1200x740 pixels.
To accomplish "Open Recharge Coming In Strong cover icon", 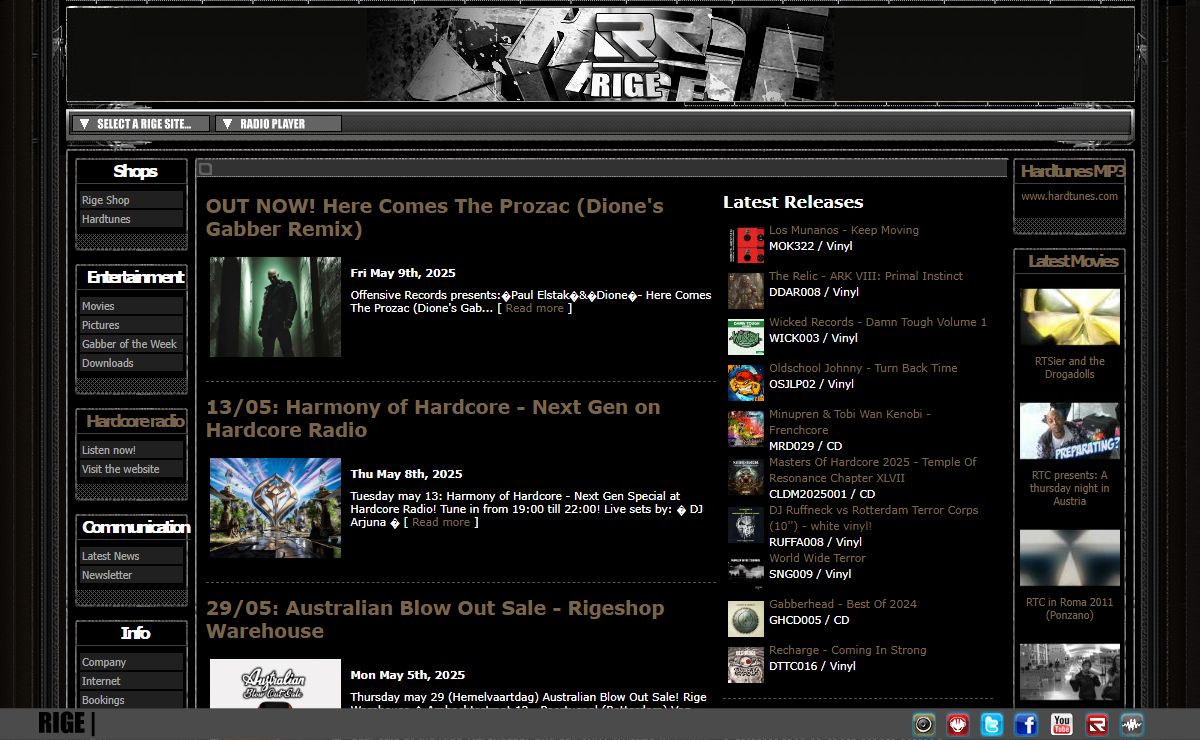I will click(x=746, y=665).
